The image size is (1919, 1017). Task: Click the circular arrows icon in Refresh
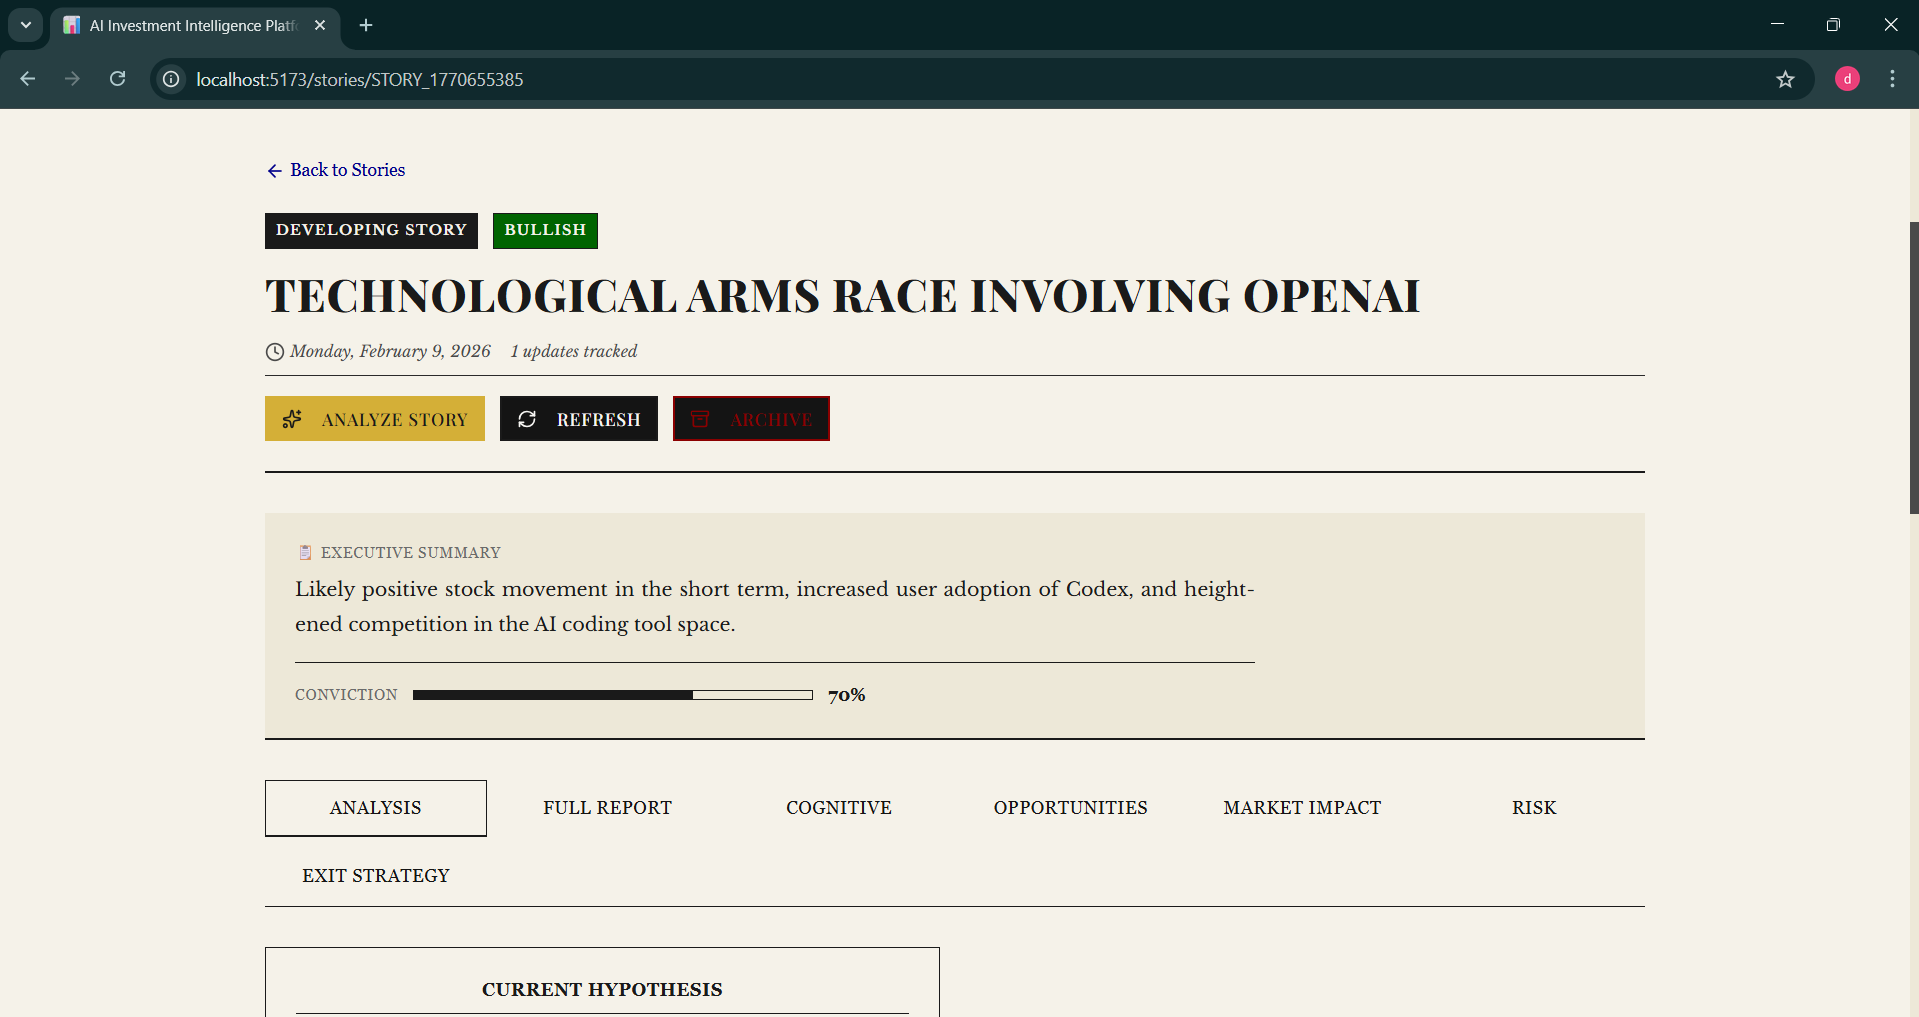(x=527, y=419)
